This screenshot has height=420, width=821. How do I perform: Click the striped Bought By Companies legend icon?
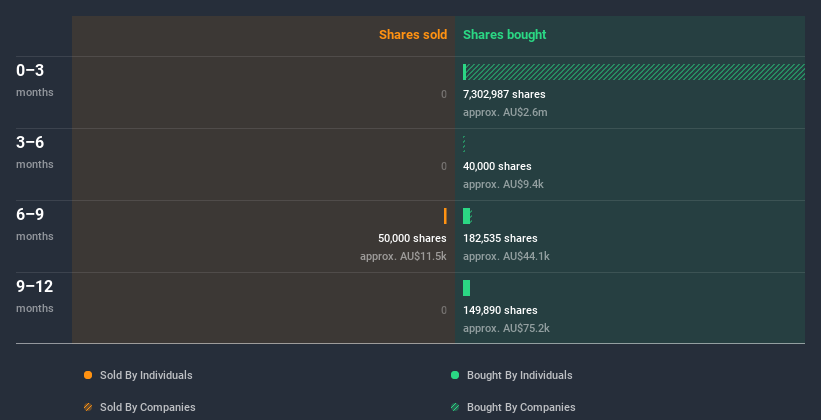pos(455,407)
